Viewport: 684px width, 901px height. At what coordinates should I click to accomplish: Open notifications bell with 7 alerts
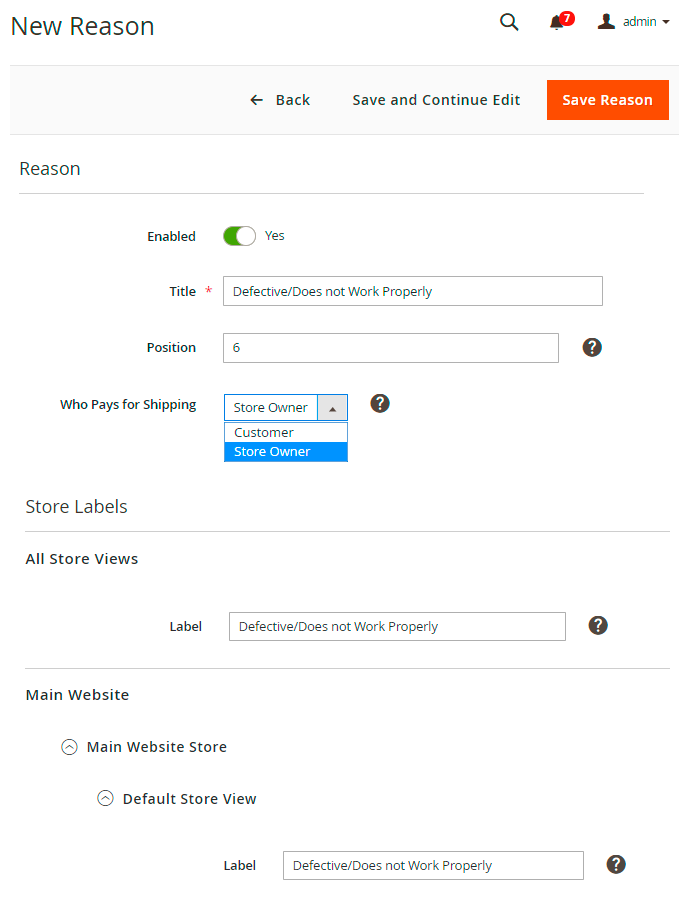[557, 22]
